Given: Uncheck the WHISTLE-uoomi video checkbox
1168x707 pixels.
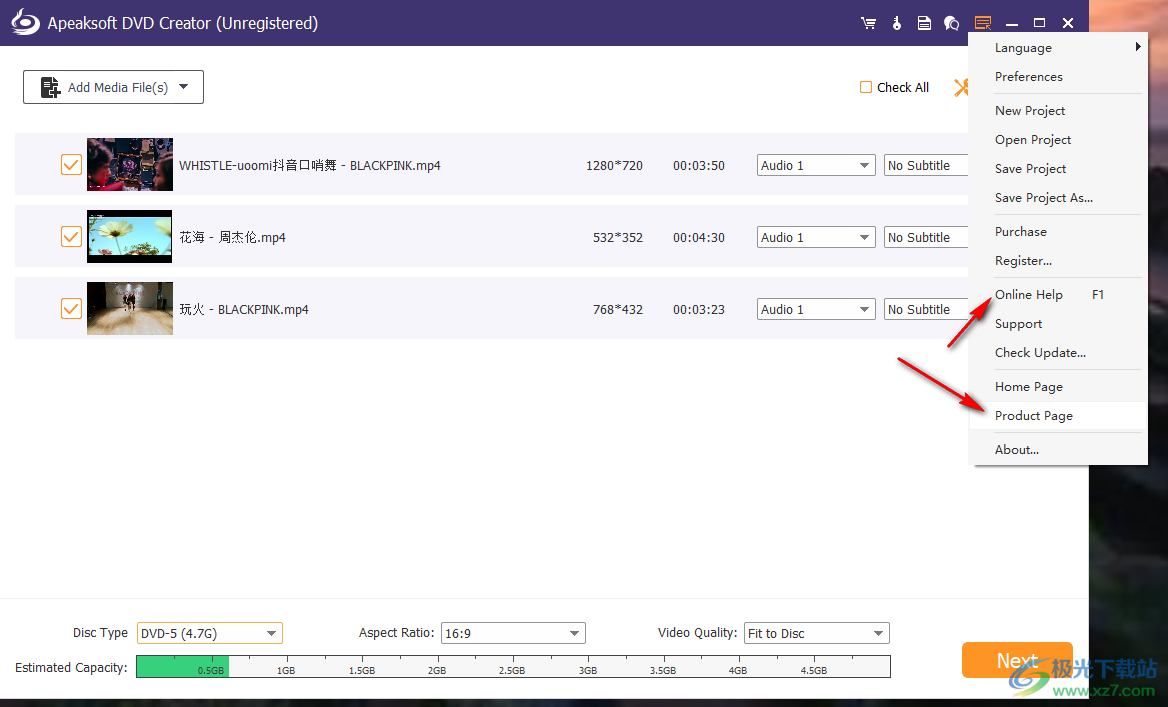Looking at the screenshot, I should 71,165.
